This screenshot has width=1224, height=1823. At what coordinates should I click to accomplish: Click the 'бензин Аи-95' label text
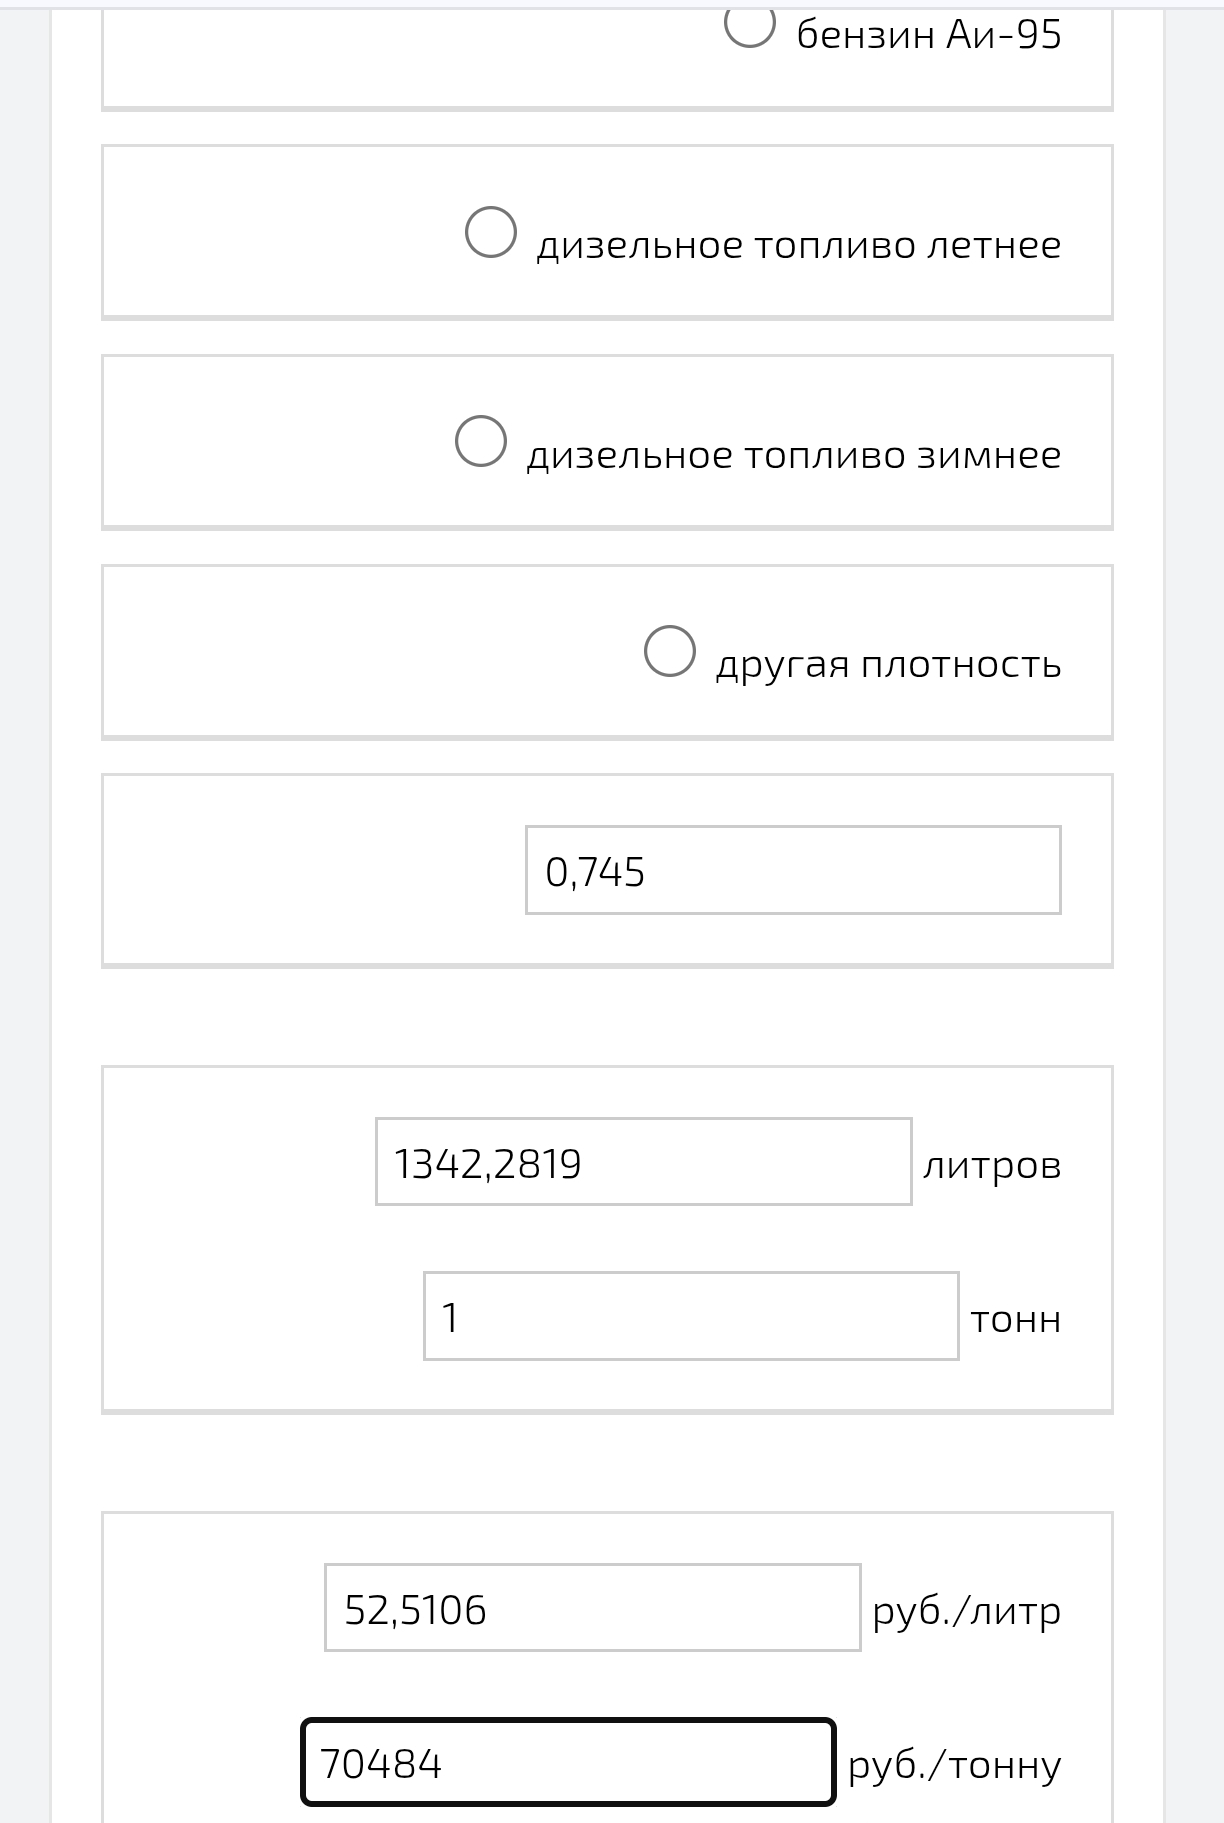[929, 35]
